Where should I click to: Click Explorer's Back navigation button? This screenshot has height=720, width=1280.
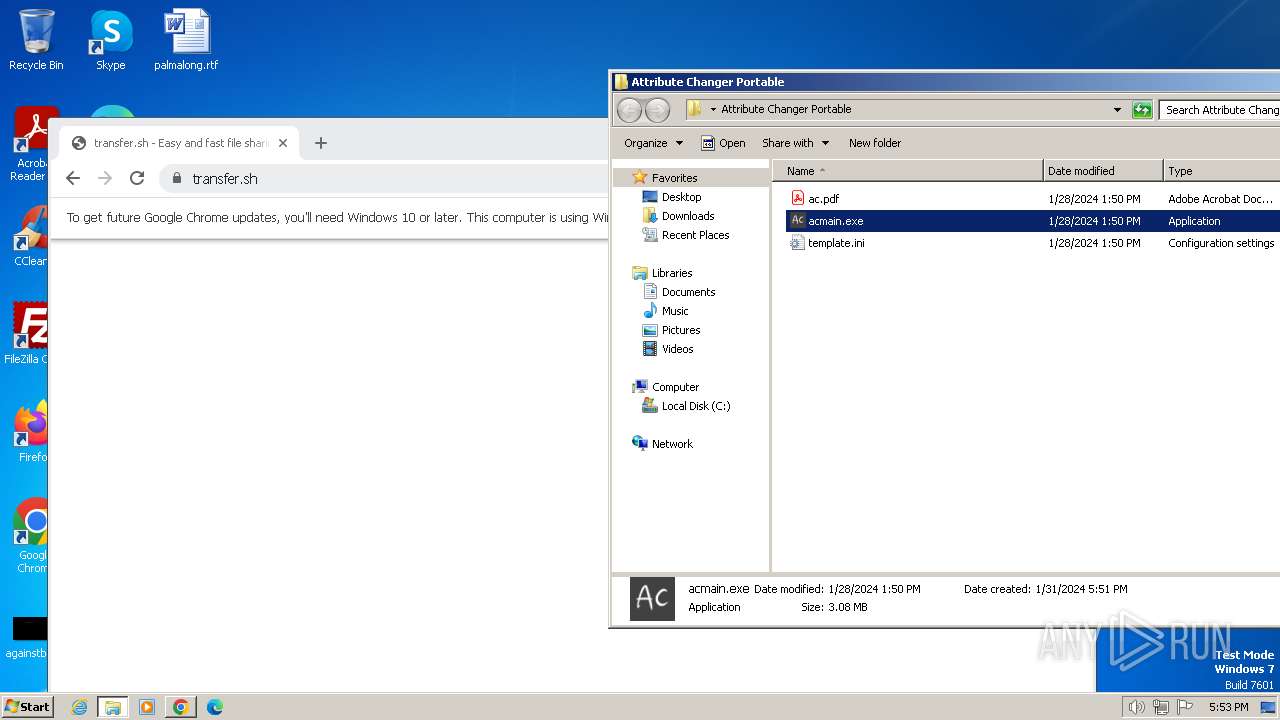629,110
